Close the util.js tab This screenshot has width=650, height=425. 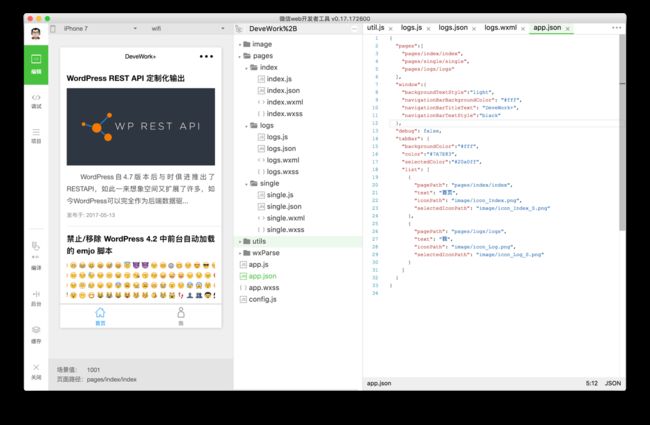pyautogui.click(x=390, y=29)
